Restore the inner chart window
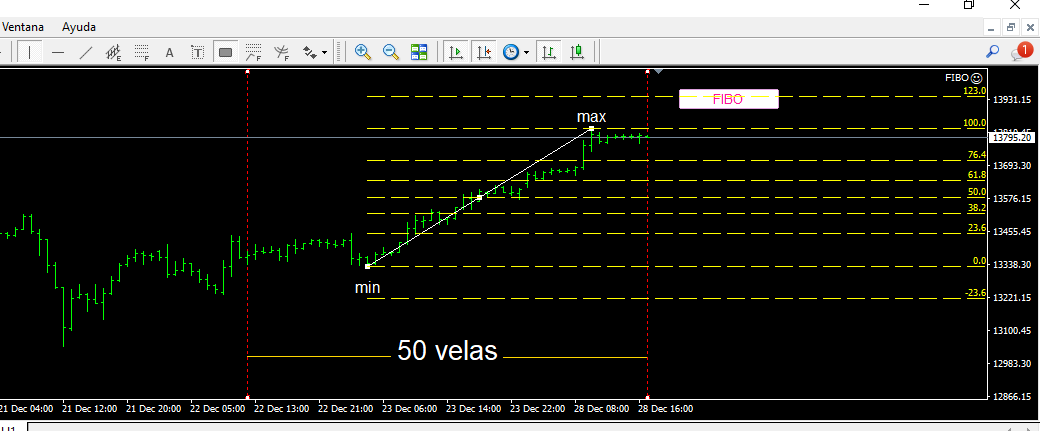This screenshot has height=431, width=1040. coord(1011,27)
